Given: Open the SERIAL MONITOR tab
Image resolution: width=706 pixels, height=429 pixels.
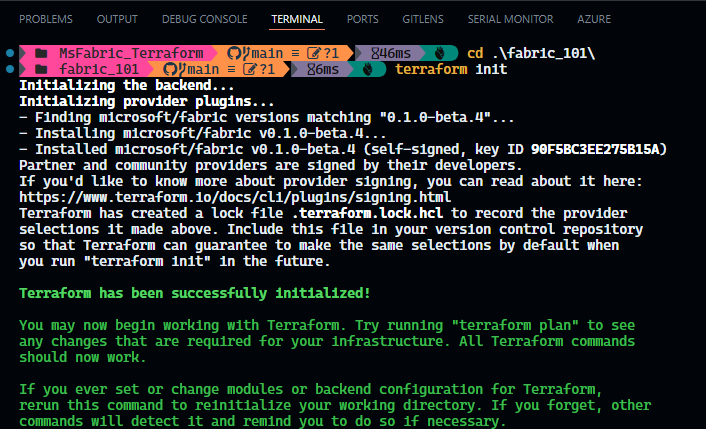Looking at the screenshot, I should tap(510, 19).
